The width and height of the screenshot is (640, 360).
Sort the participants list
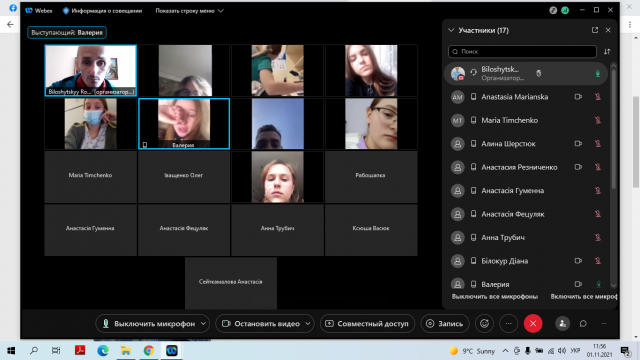pos(607,51)
